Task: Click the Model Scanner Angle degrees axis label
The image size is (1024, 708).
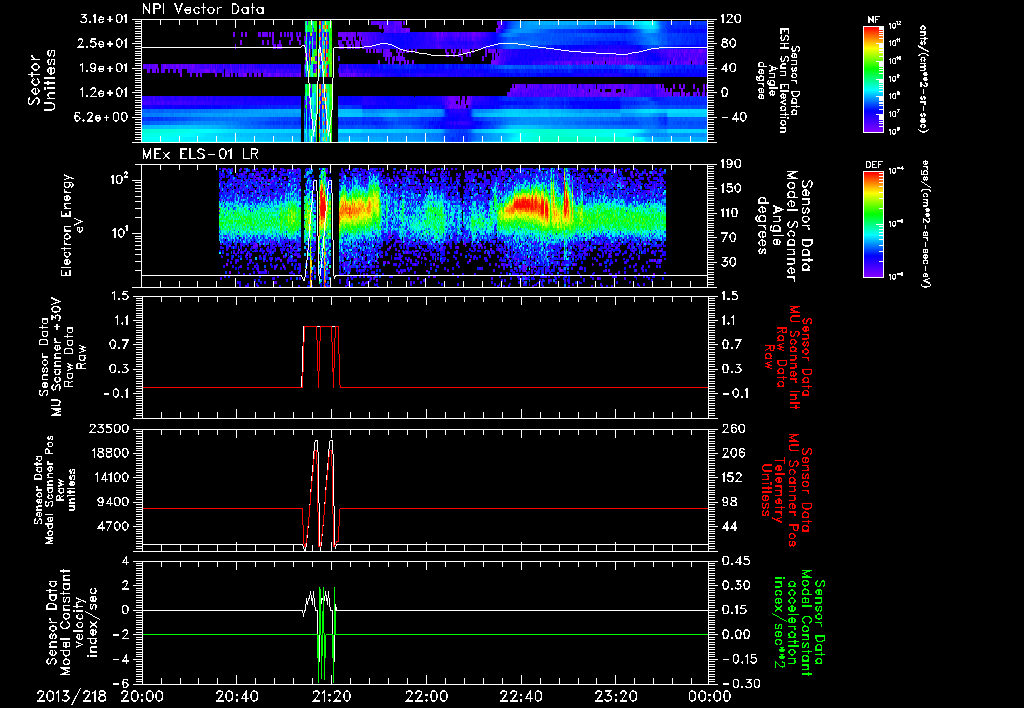Action: pos(785,226)
